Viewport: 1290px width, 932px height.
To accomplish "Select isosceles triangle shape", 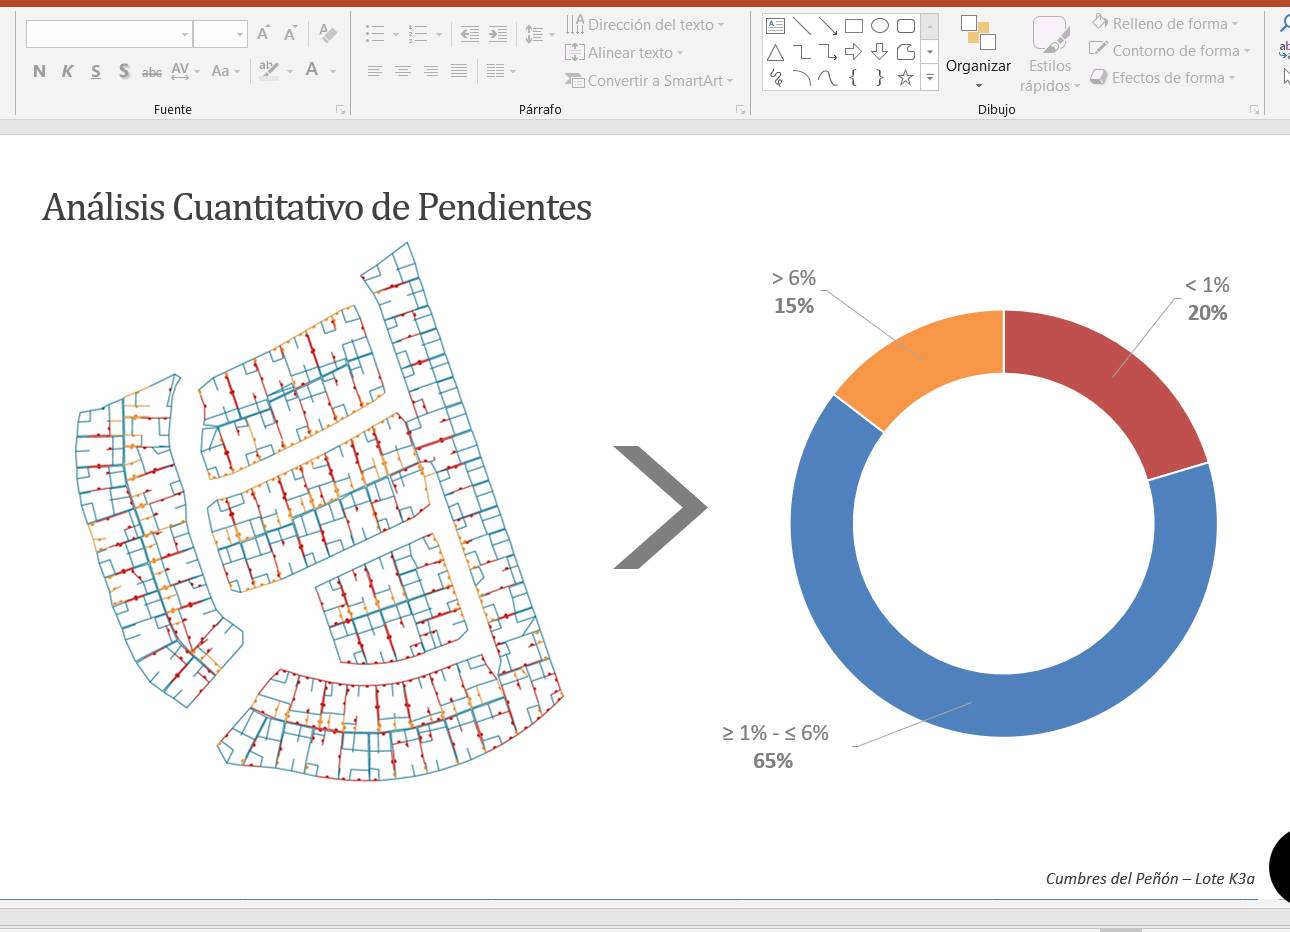I will coord(775,52).
